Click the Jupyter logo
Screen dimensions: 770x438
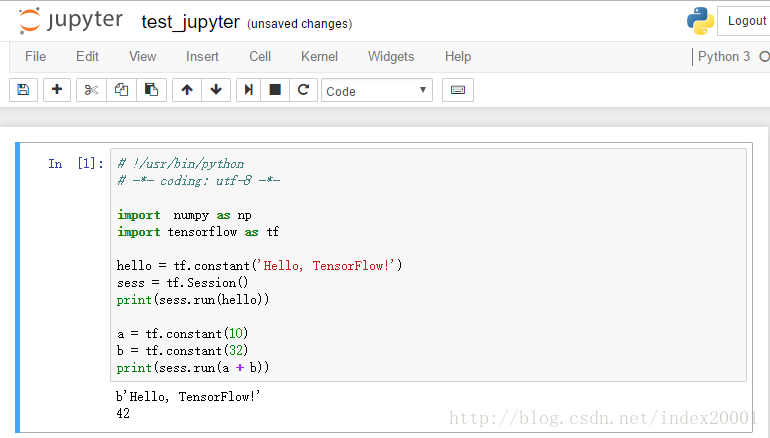[70, 21]
